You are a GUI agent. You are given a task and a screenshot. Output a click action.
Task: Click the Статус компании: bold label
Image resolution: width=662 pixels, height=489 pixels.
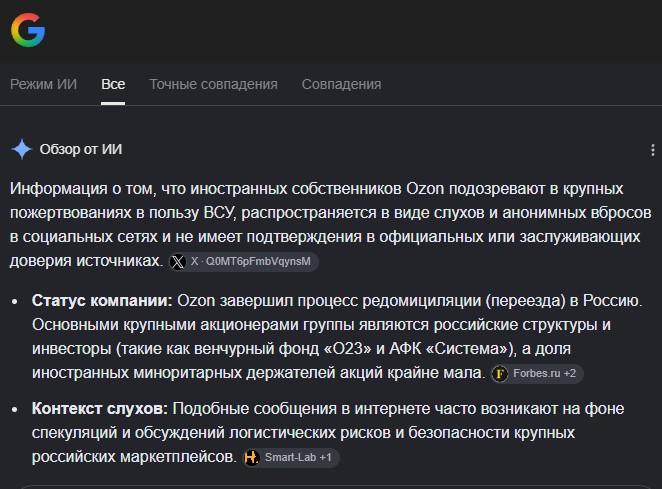[102, 301]
